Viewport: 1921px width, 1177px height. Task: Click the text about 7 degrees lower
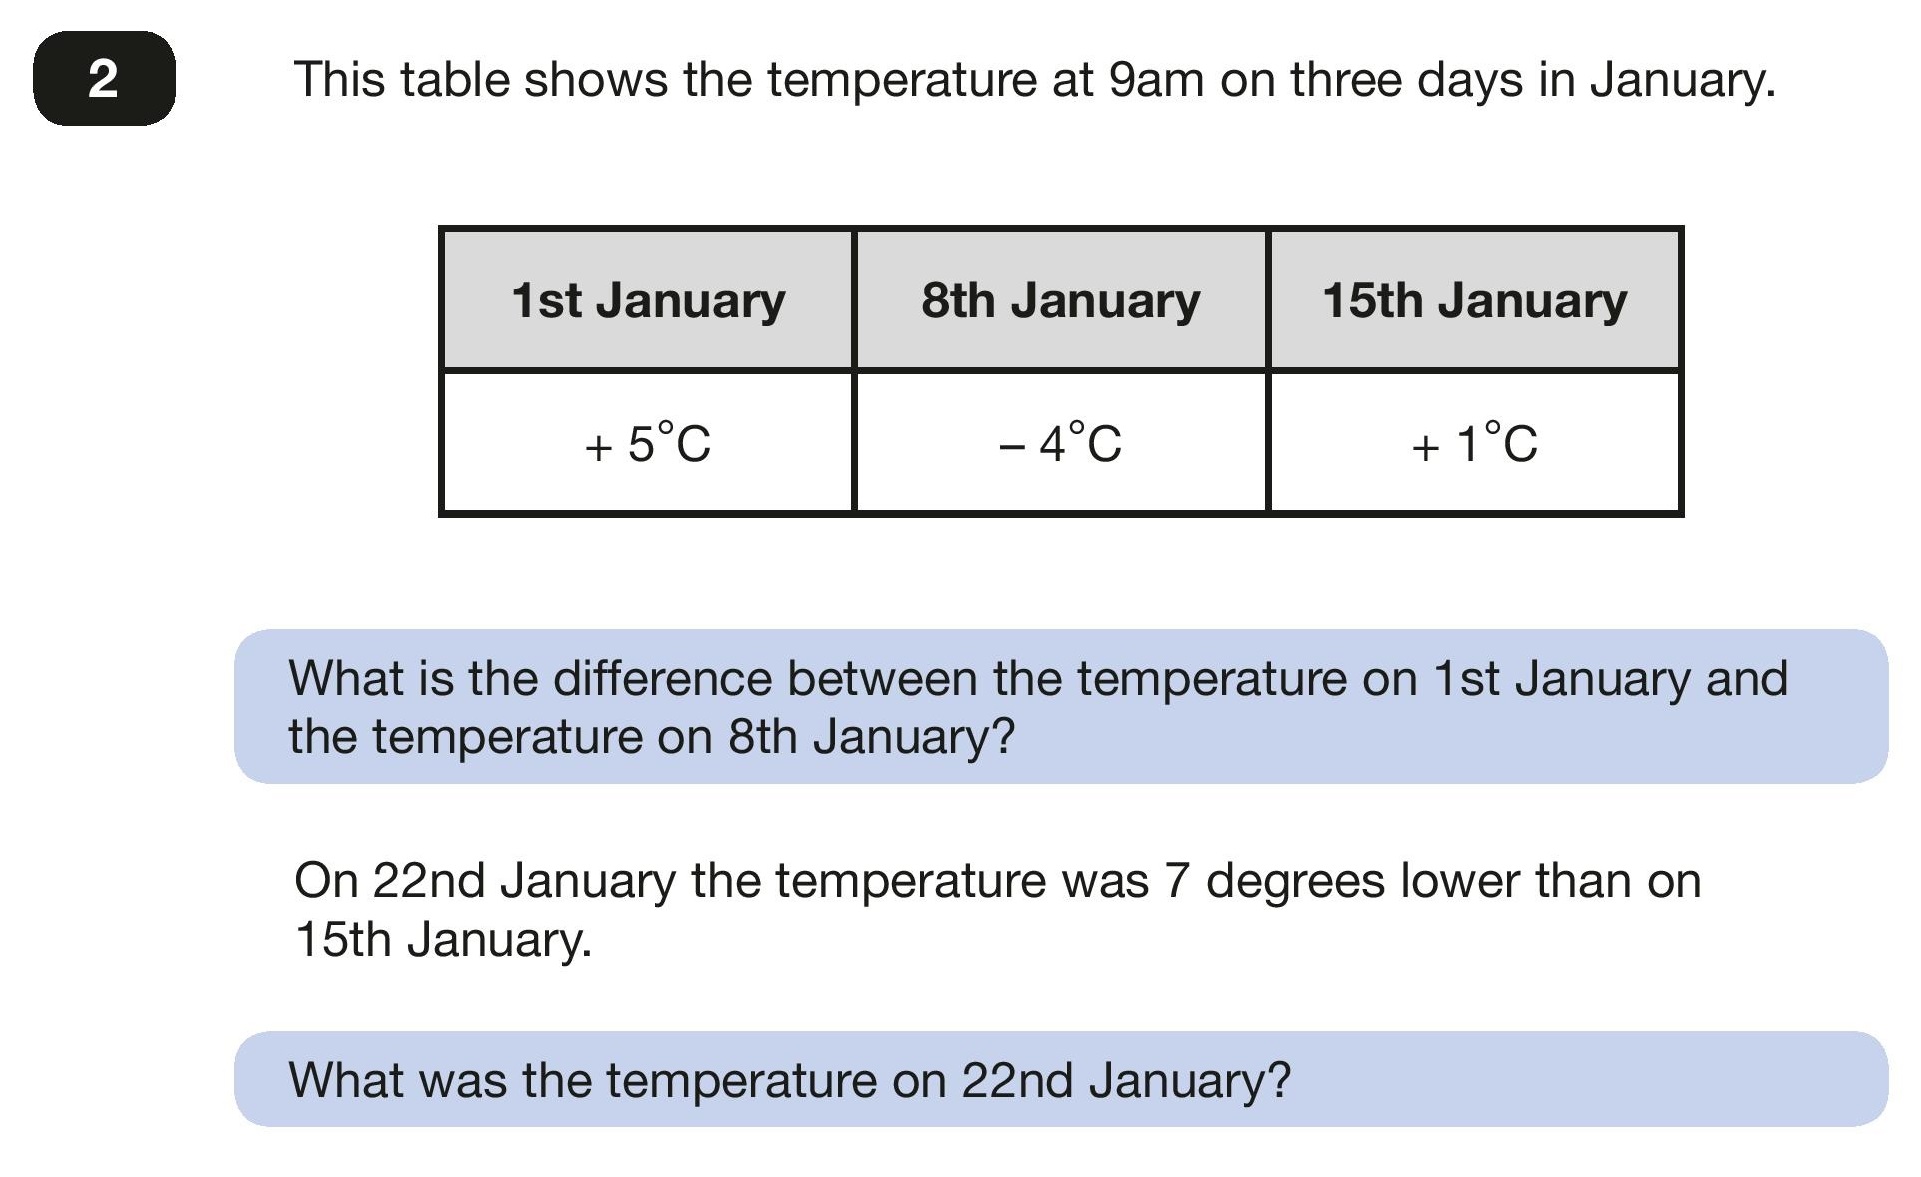tap(997, 910)
